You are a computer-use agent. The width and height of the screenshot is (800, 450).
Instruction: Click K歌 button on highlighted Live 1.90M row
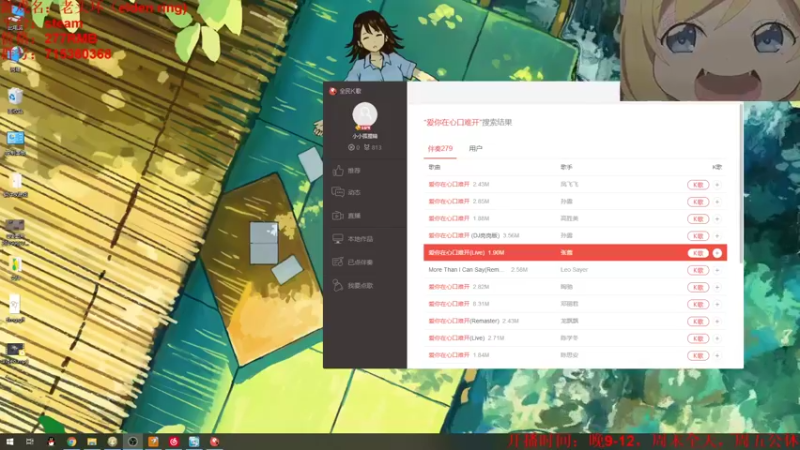(698, 253)
